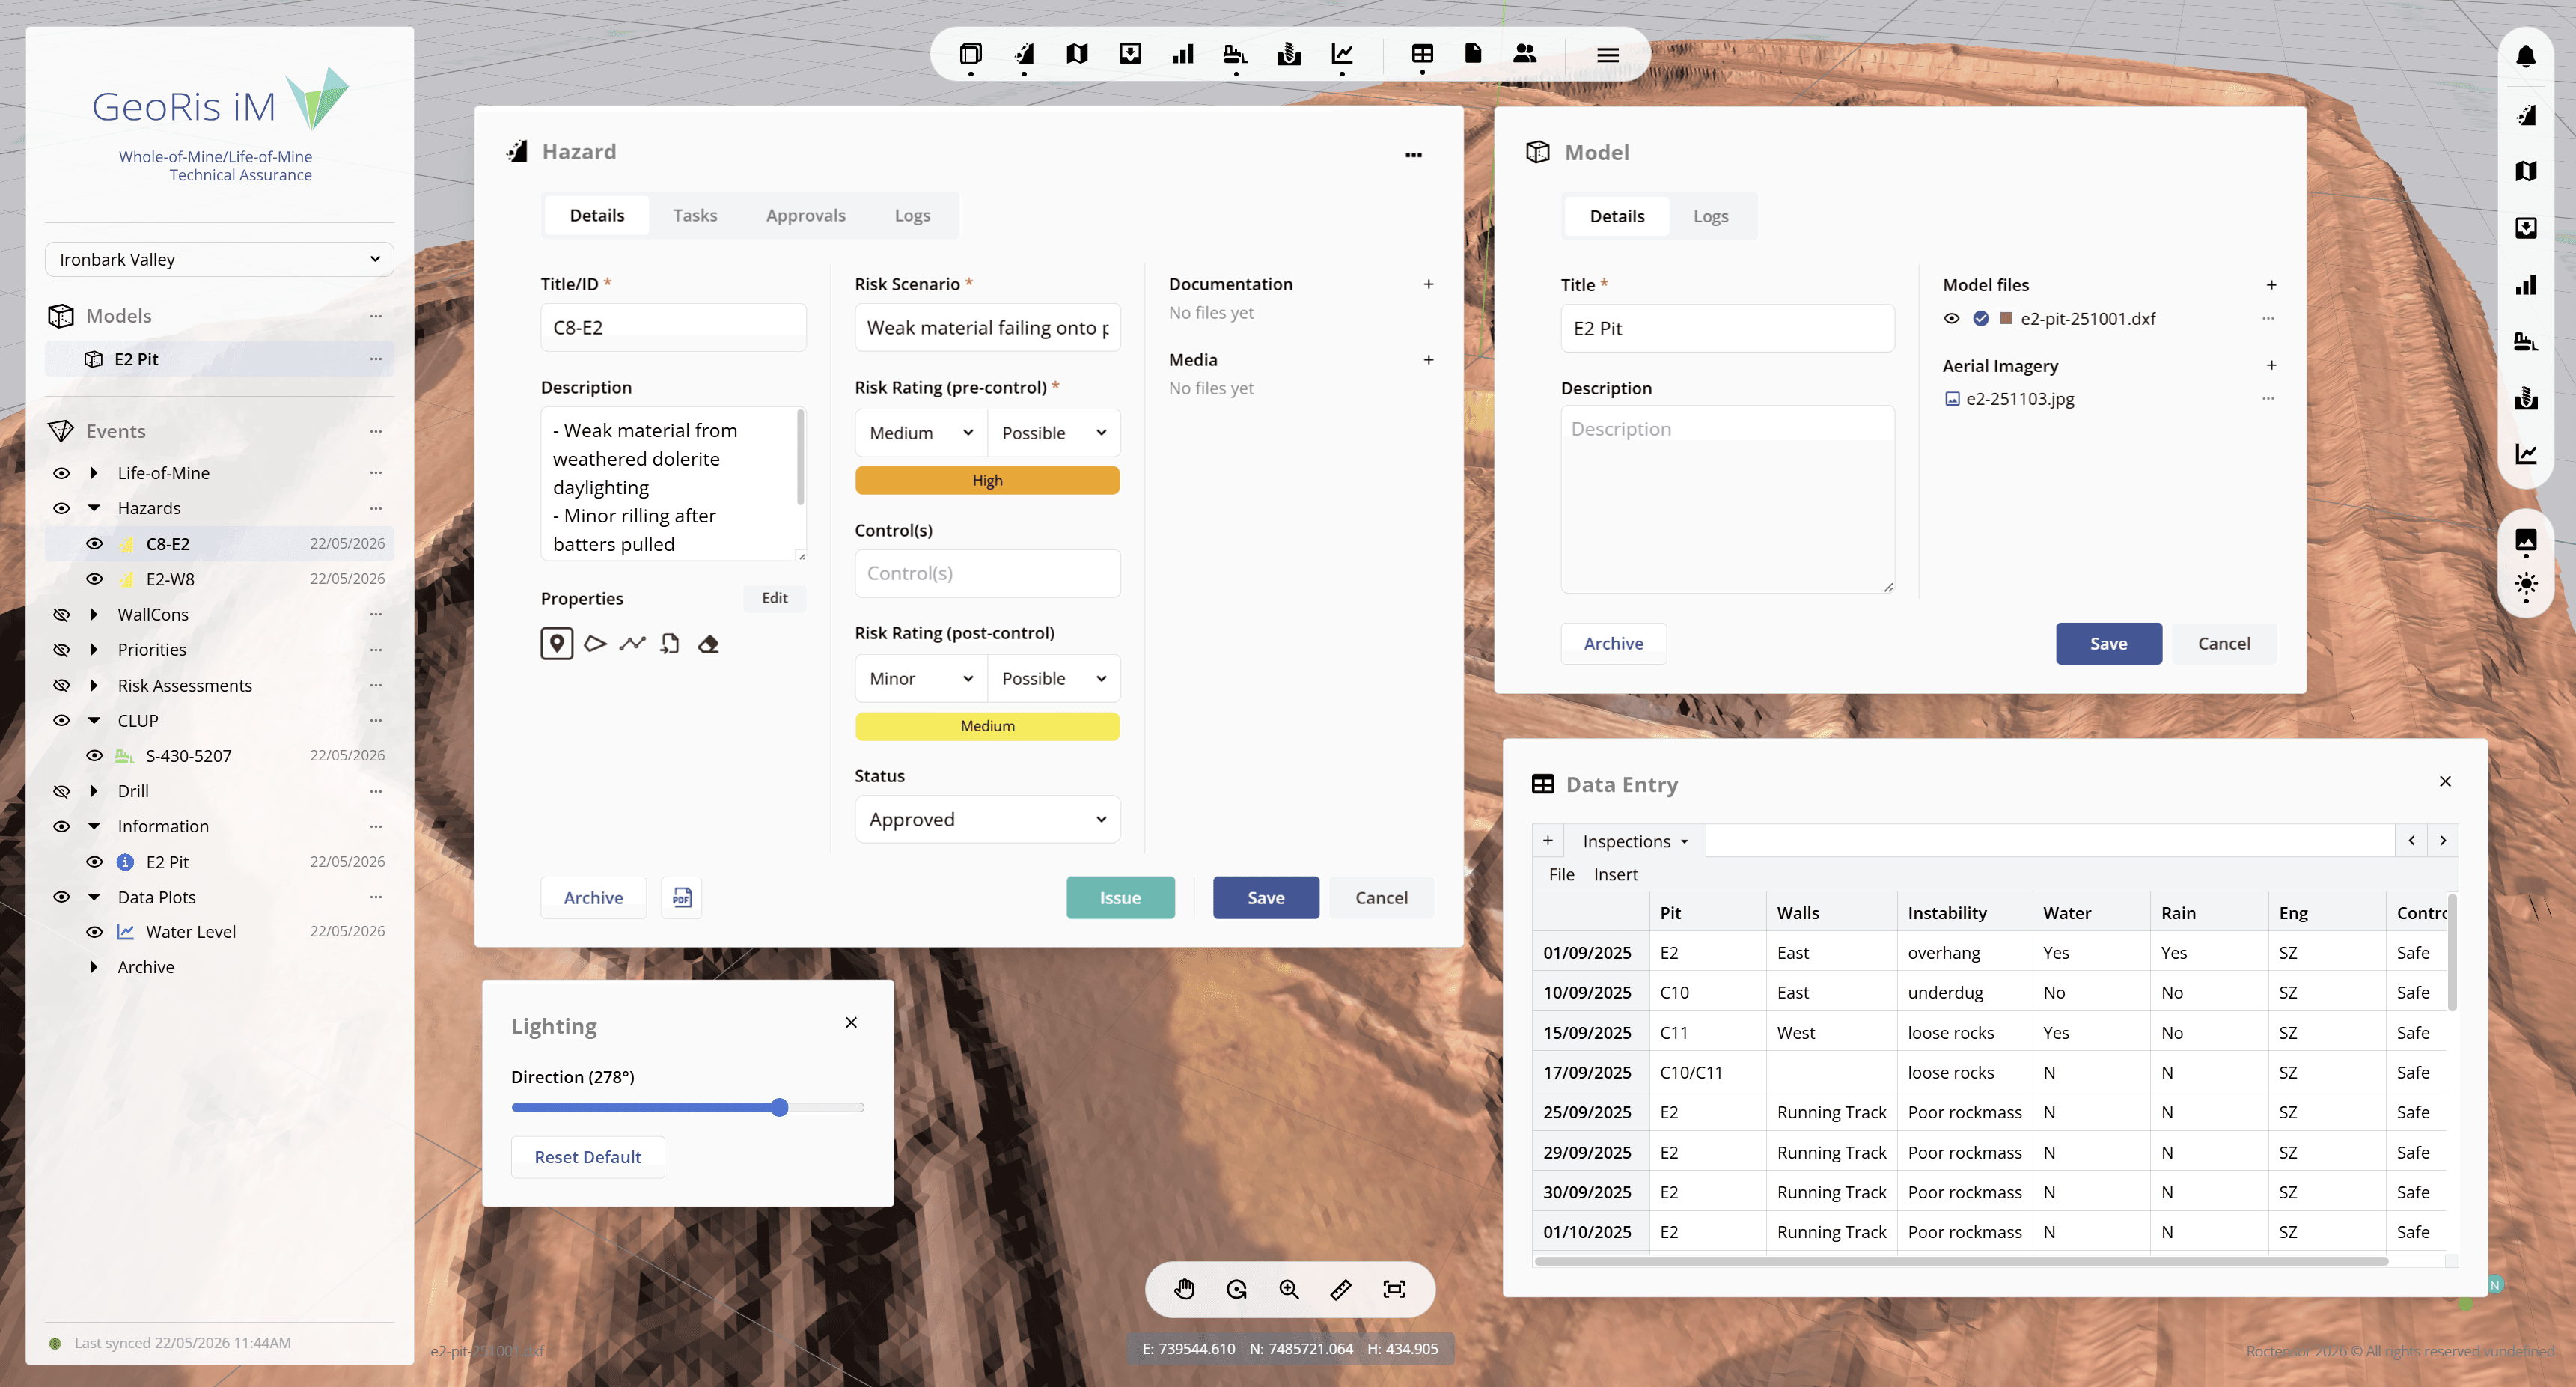
Task: Open the Ironbark Valley site dropdown
Action: [219, 260]
